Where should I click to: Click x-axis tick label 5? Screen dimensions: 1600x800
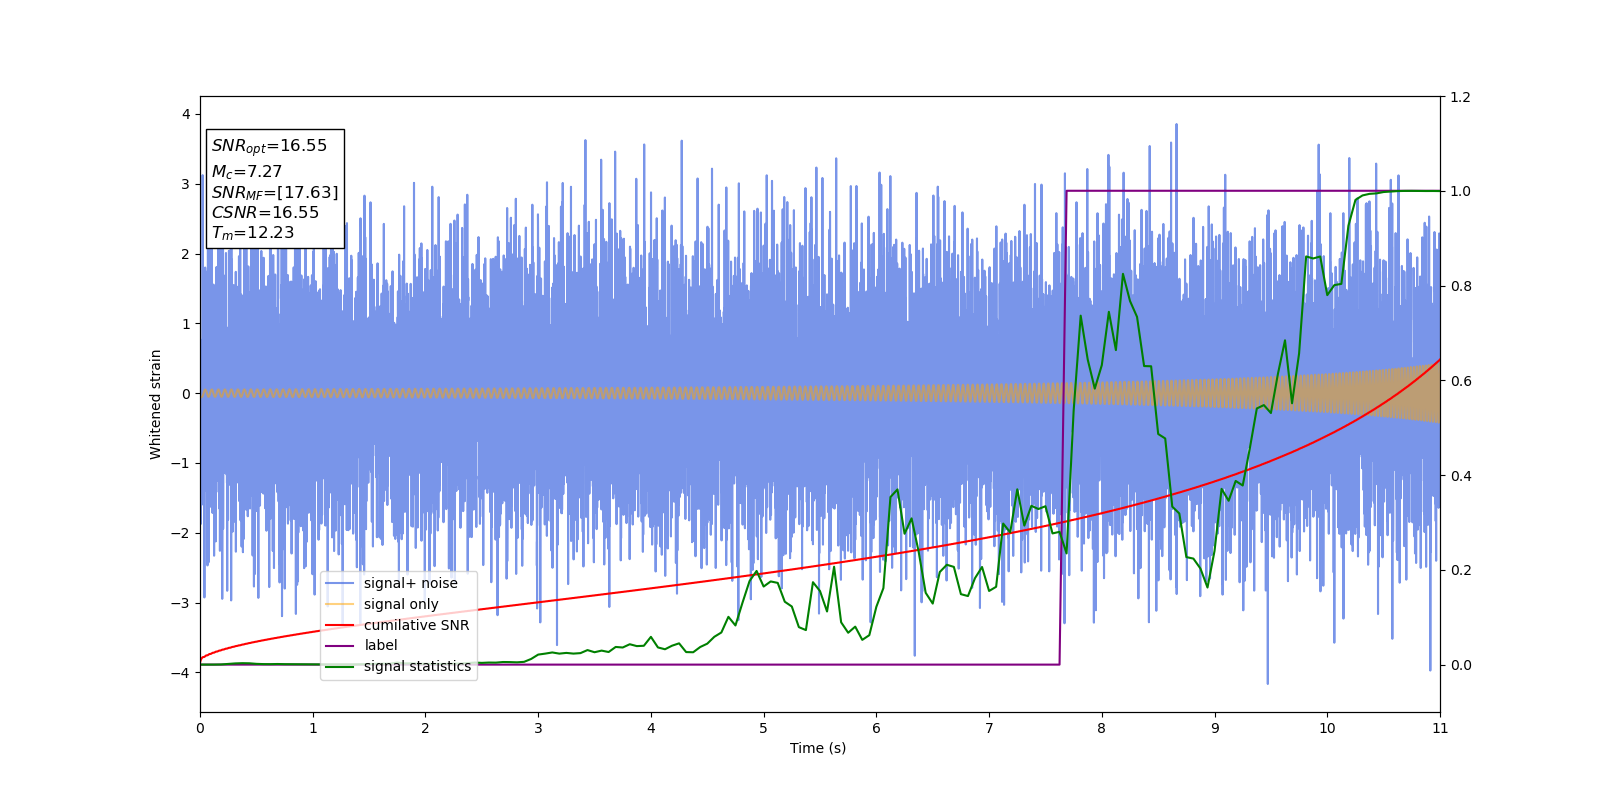click(x=764, y=728)
